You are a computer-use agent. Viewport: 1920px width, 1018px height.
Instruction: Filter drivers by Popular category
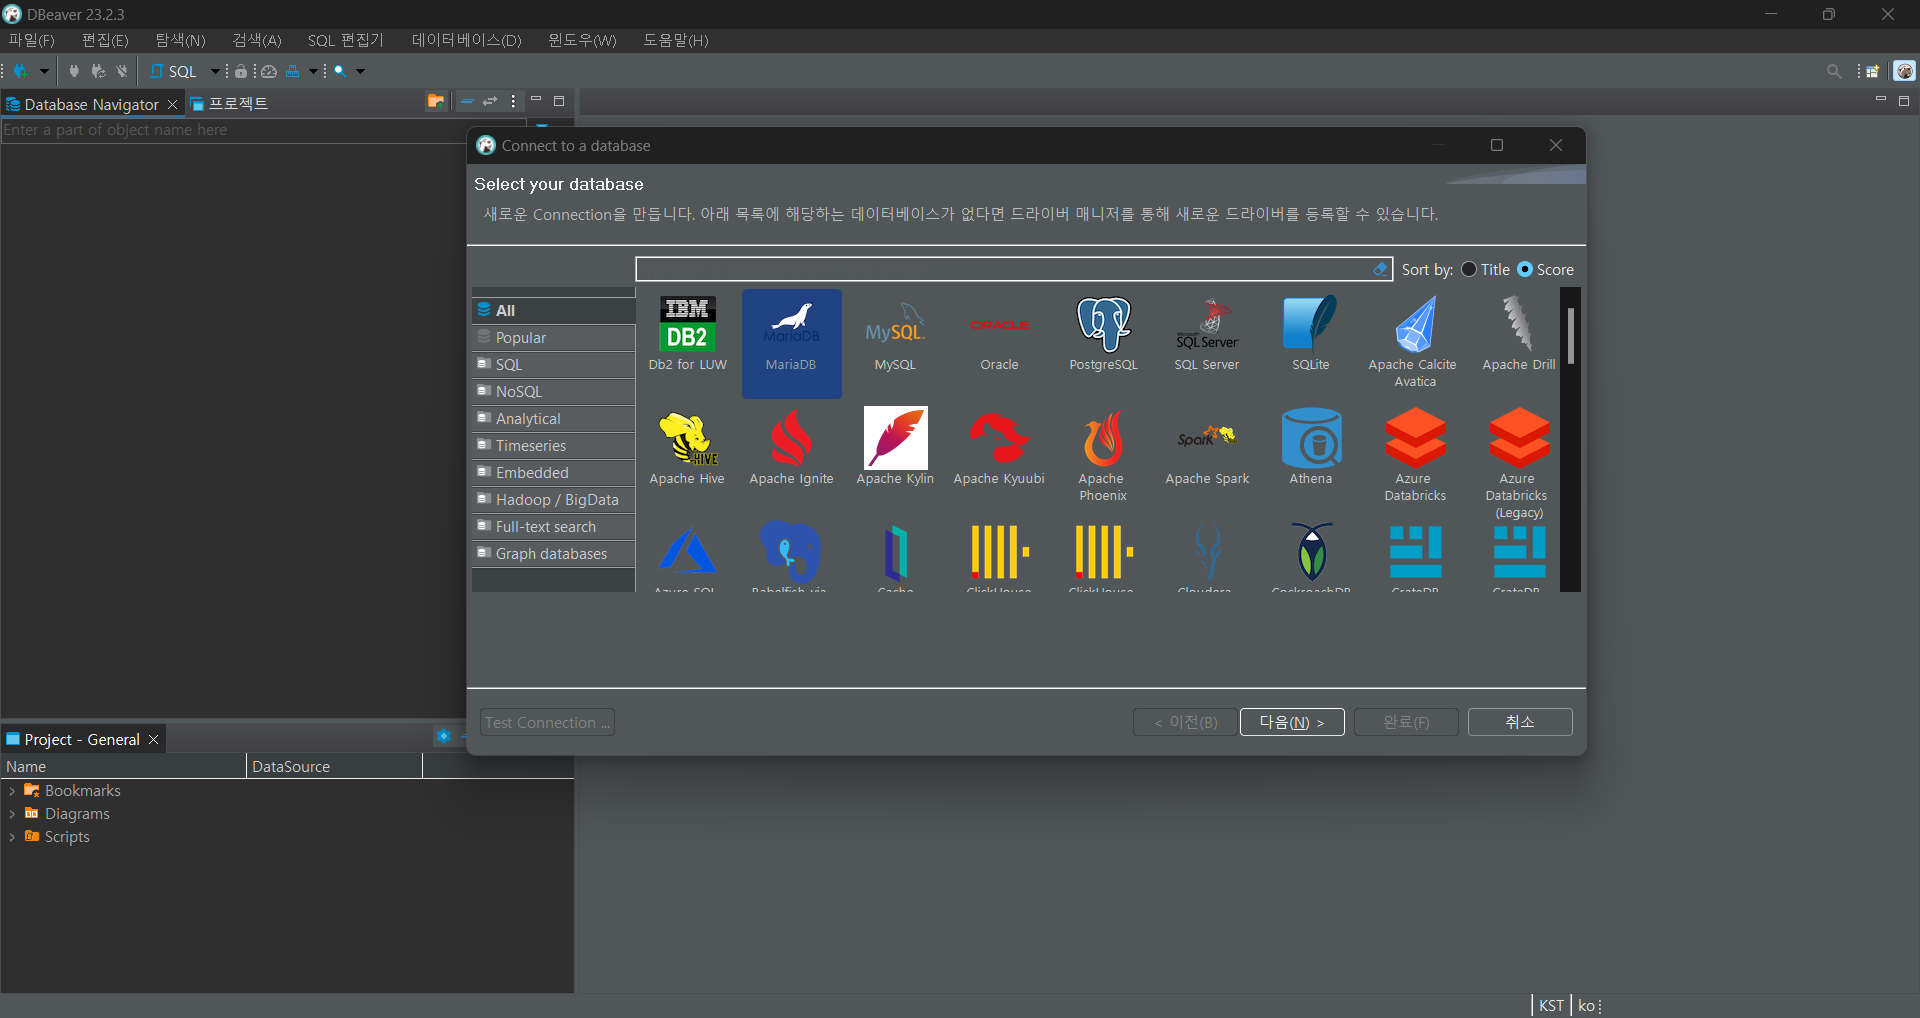(554, 338)
